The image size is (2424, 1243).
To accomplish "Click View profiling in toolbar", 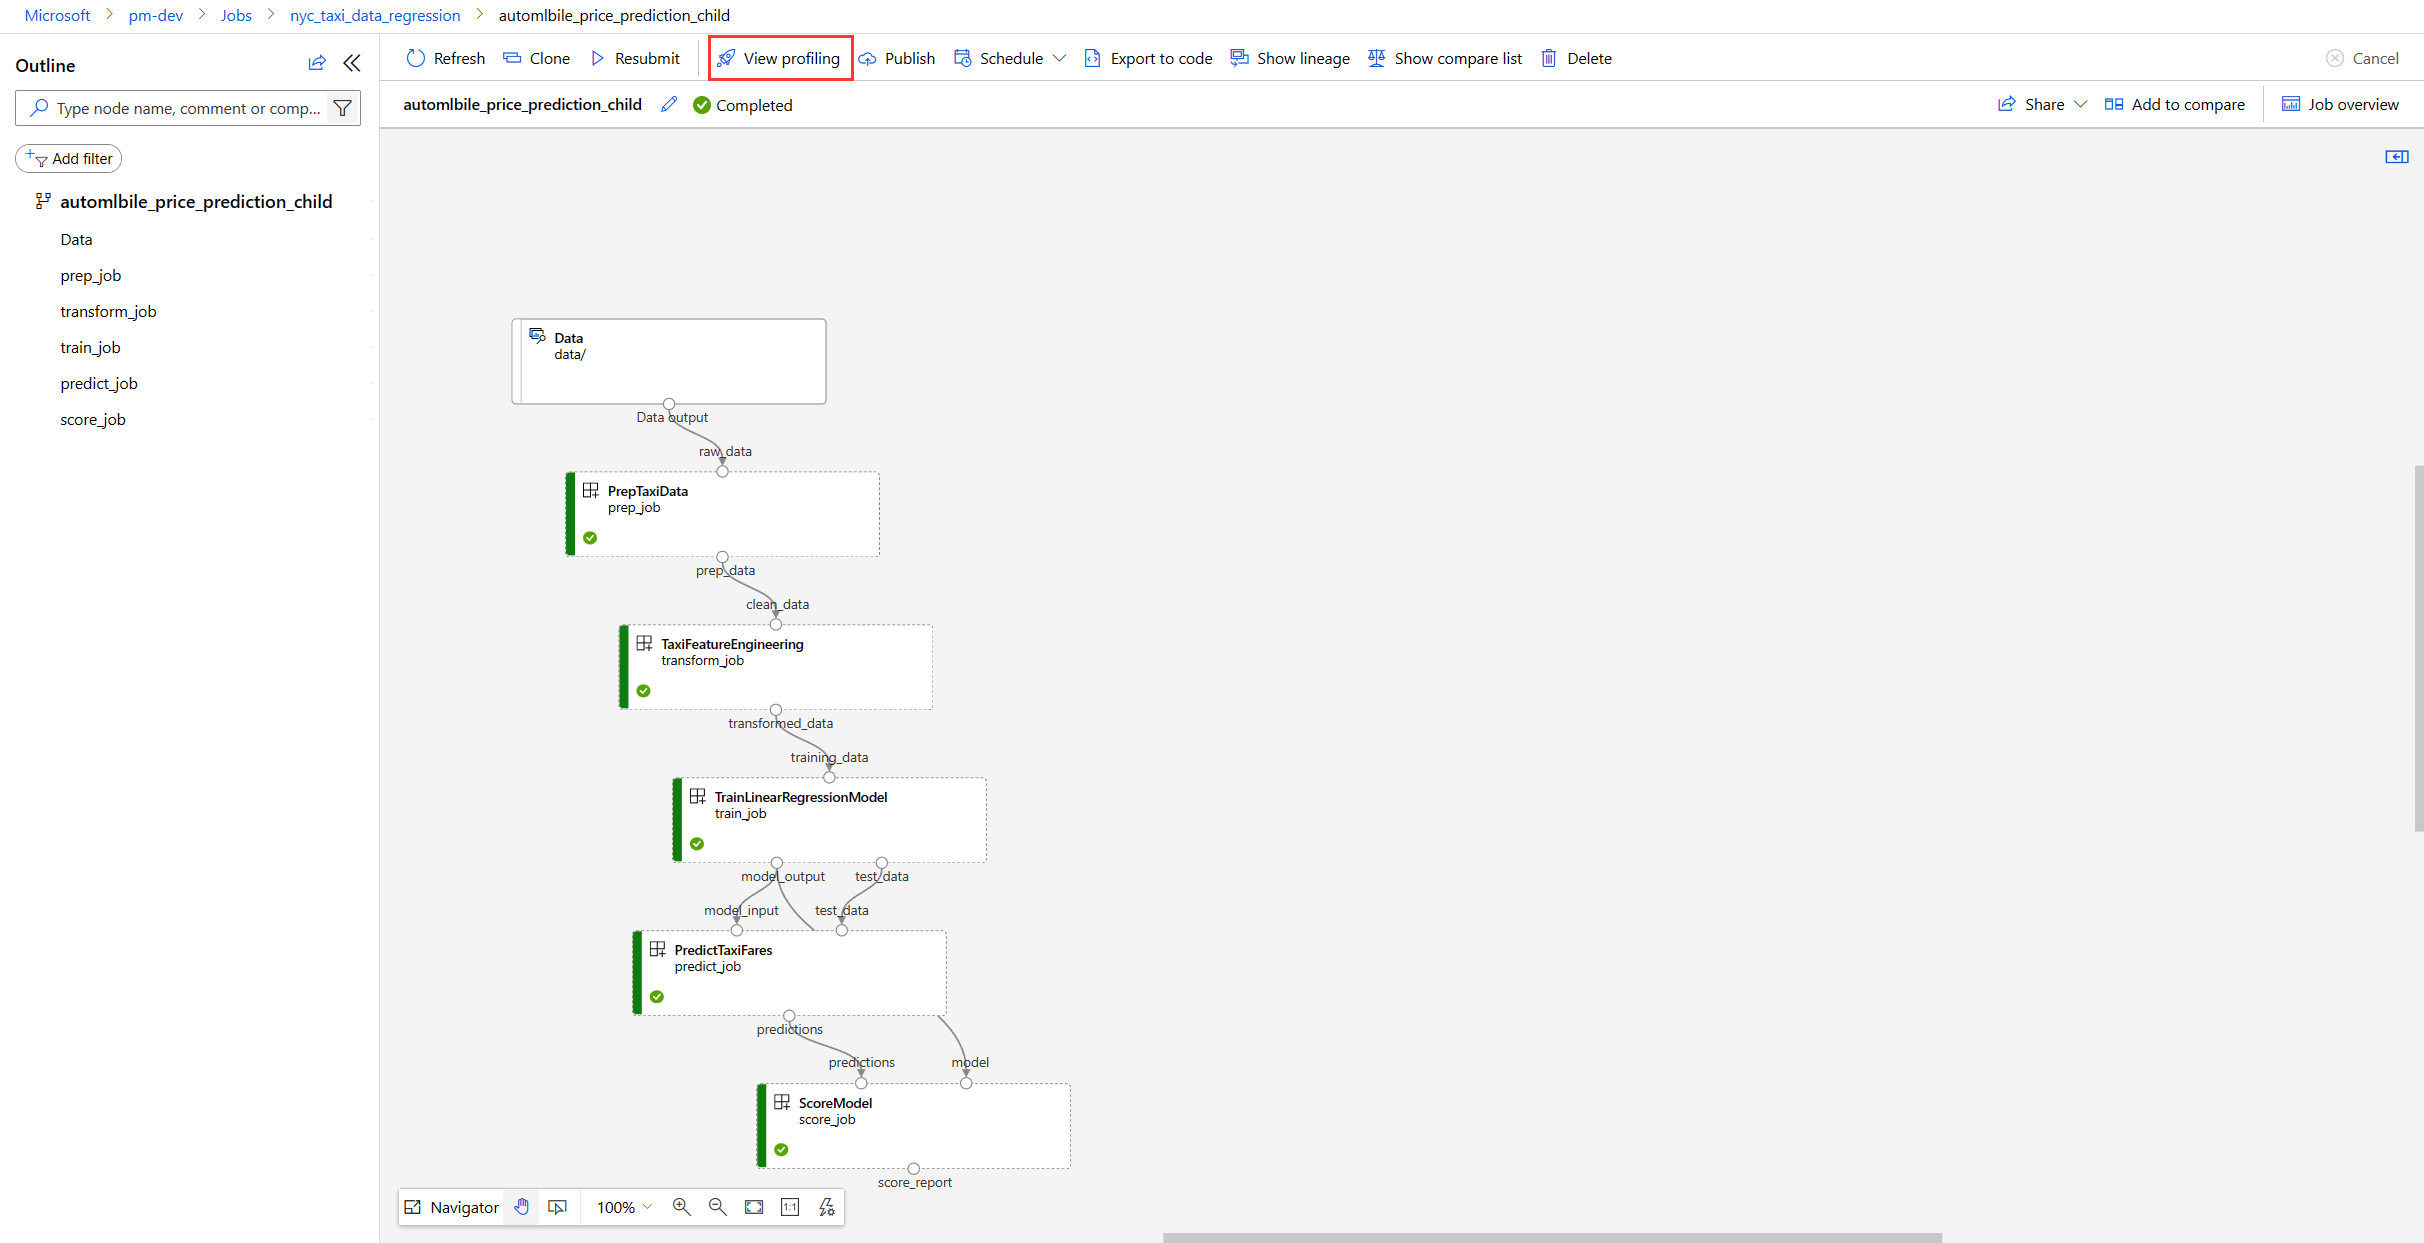I will tap(780, 58).
